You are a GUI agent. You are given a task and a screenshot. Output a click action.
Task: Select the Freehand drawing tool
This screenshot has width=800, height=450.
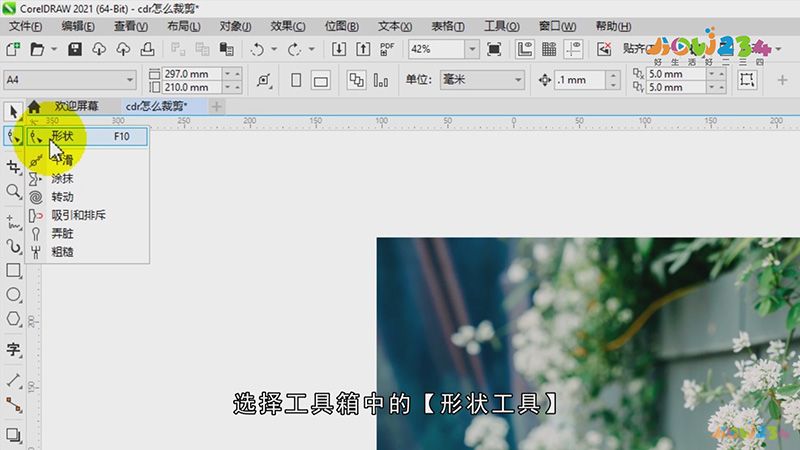coord(13,223)
